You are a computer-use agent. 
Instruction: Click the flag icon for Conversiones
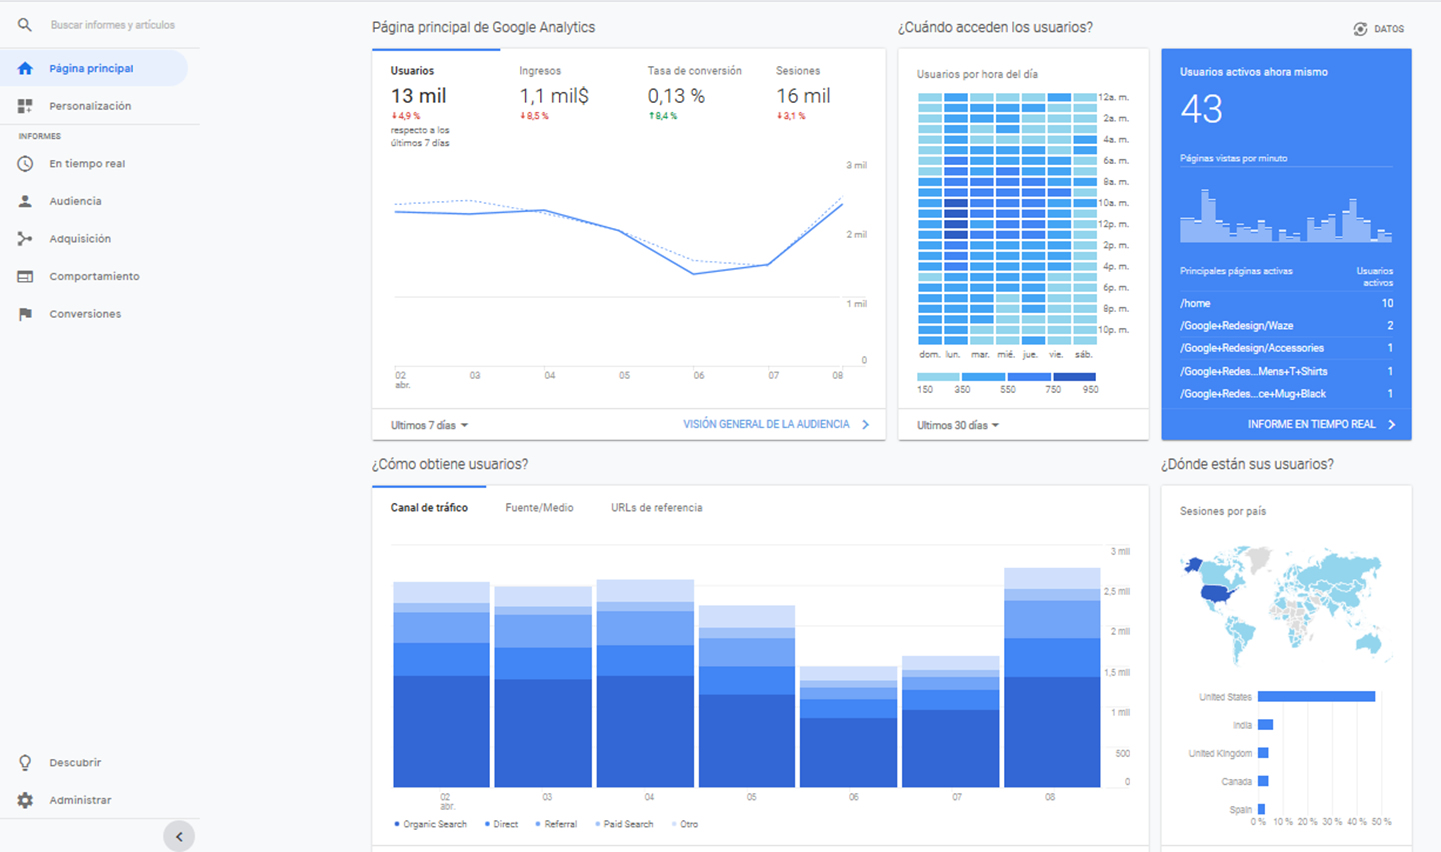25,314
